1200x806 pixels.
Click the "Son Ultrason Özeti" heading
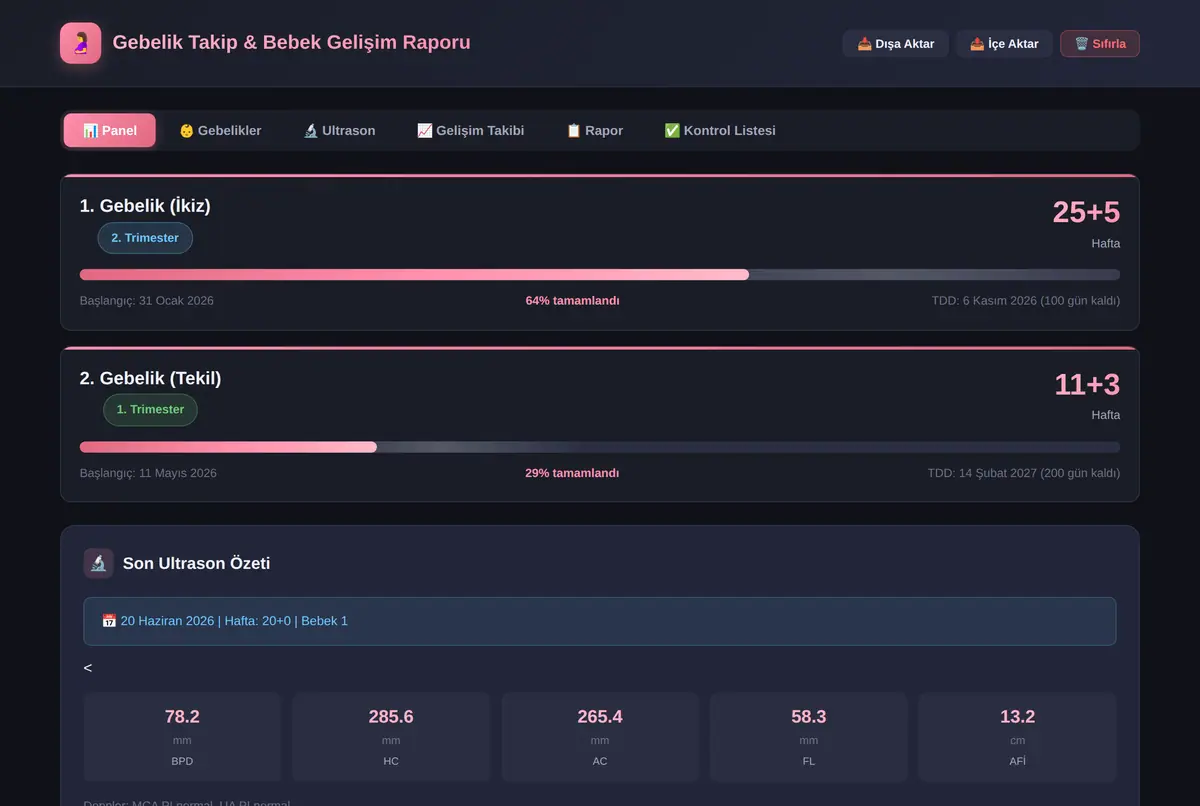pos(196,563)
